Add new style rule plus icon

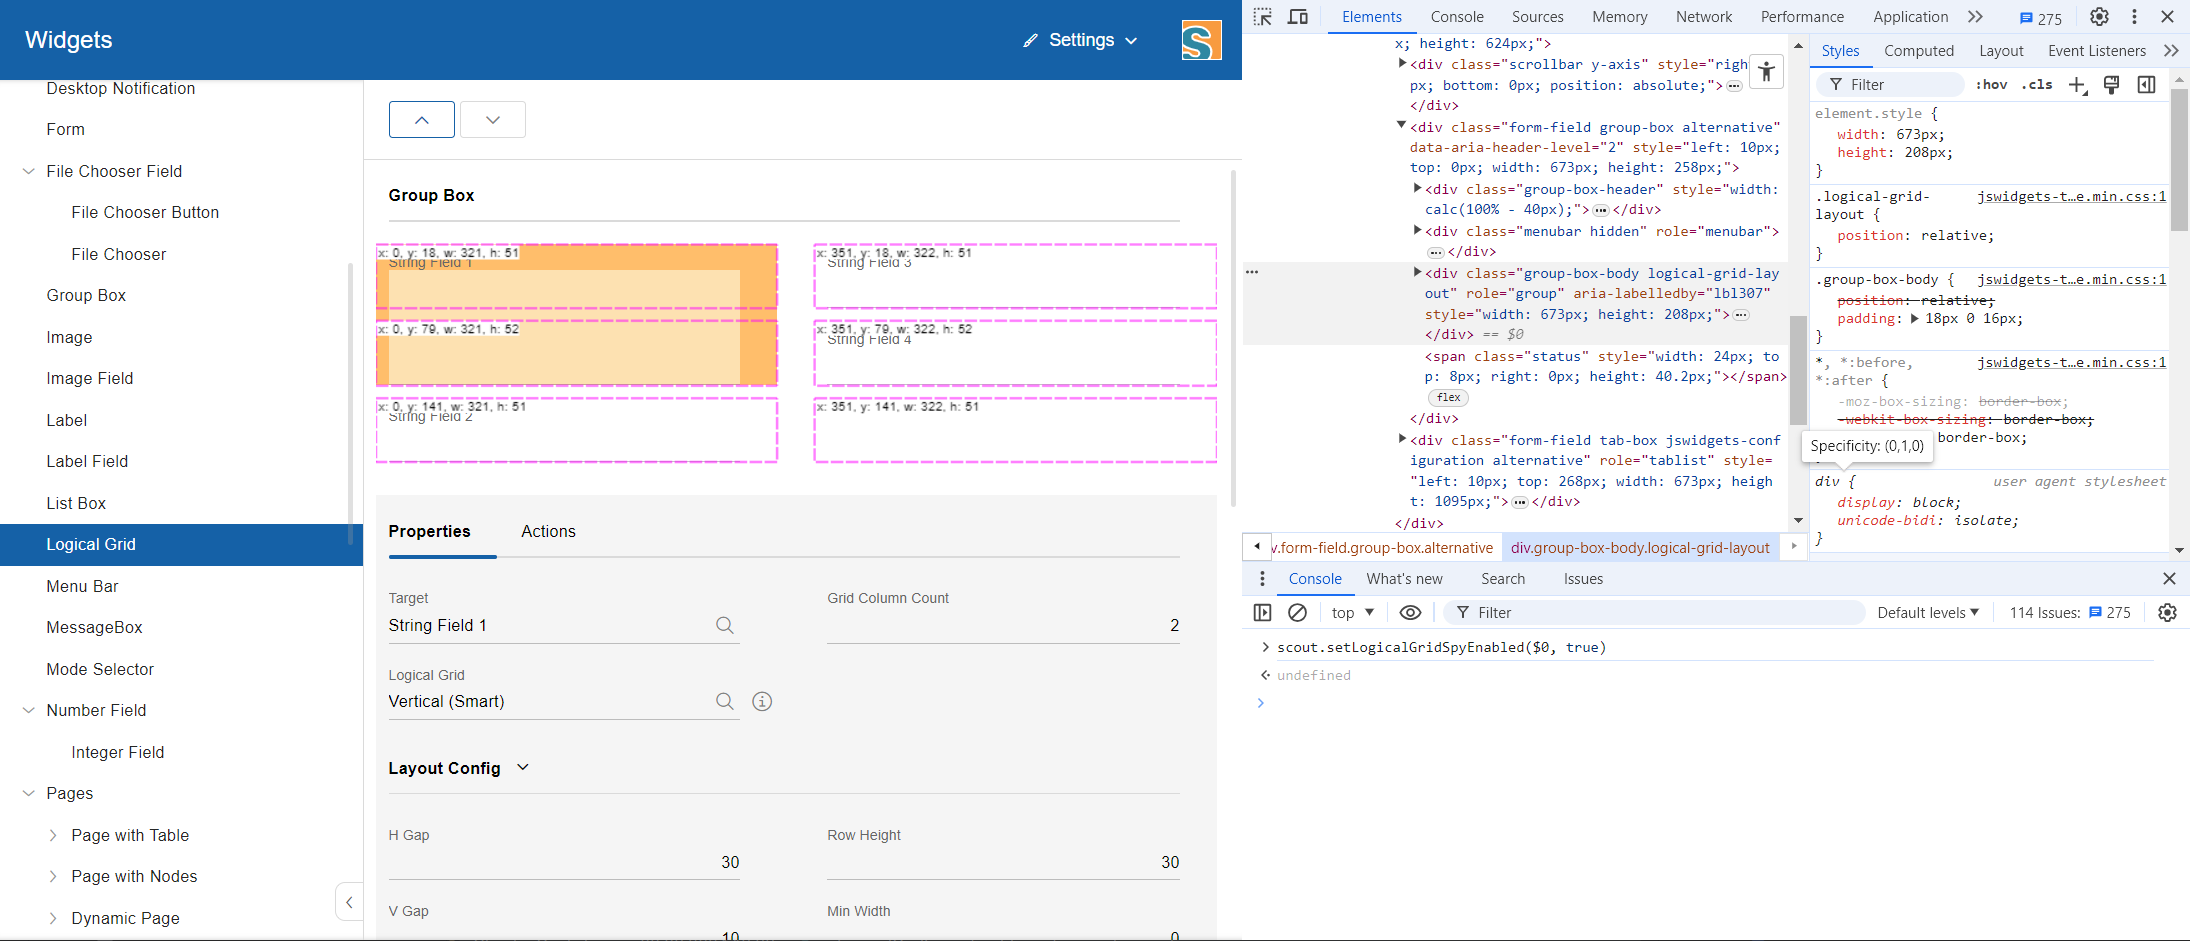[2077, 85]
